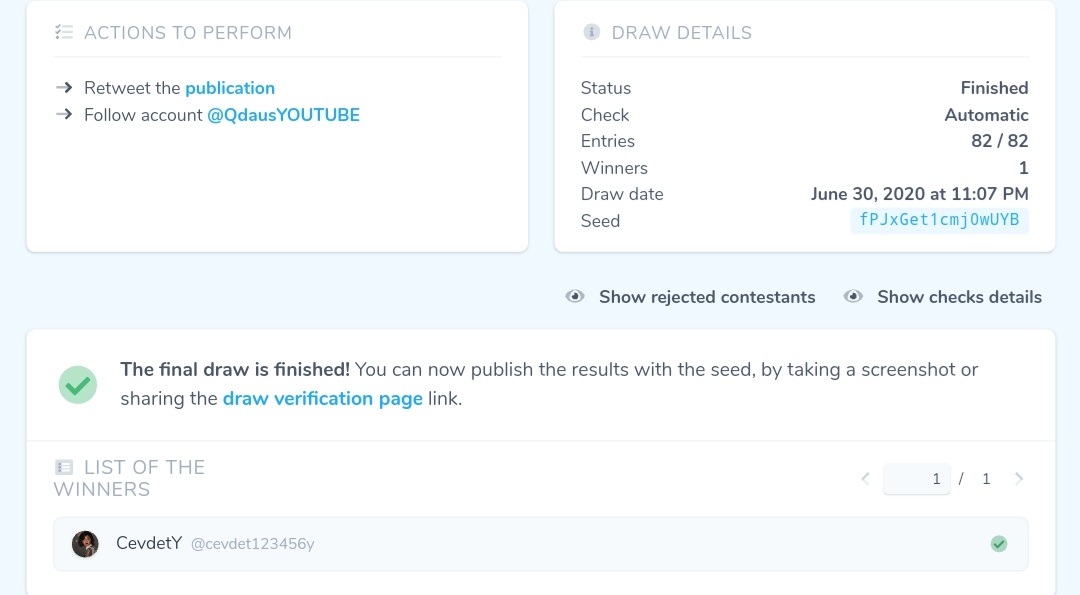Click the @cevdet123456y username handle
The image size is (1080, 595).
(252, 544)
